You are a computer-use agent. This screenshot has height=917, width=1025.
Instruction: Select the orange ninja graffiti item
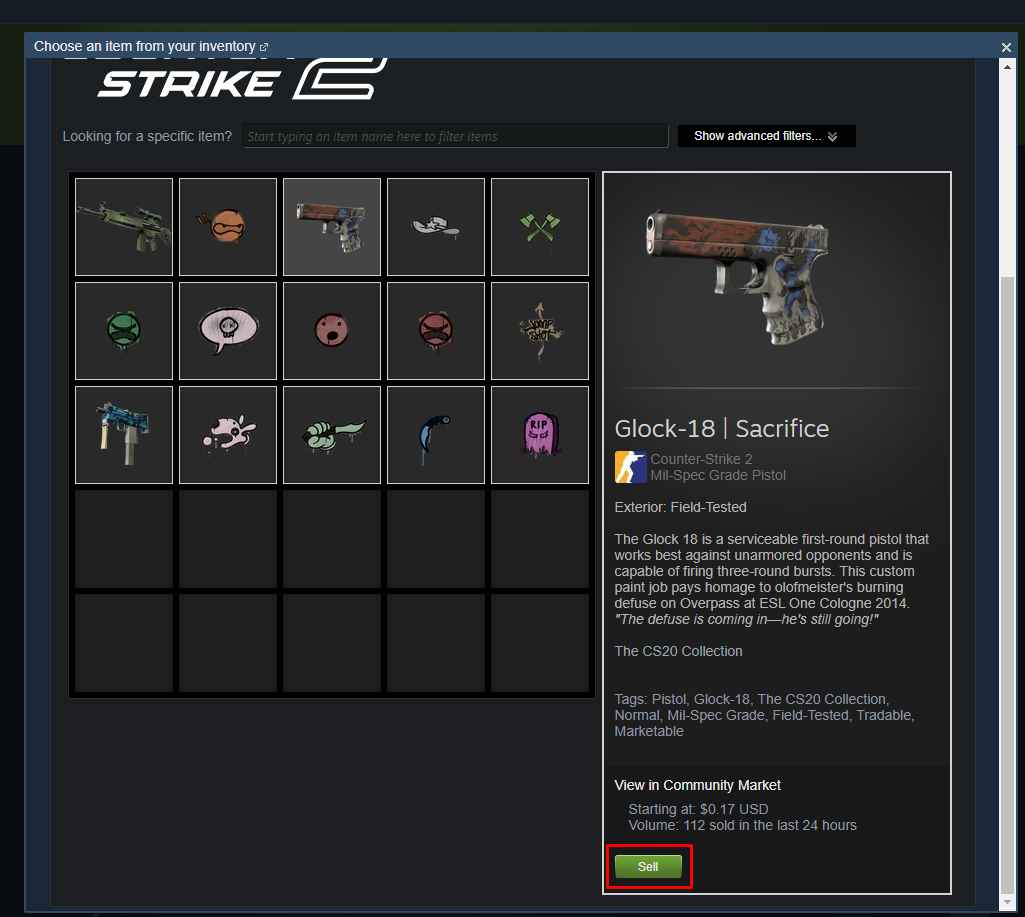coord(227,227)
